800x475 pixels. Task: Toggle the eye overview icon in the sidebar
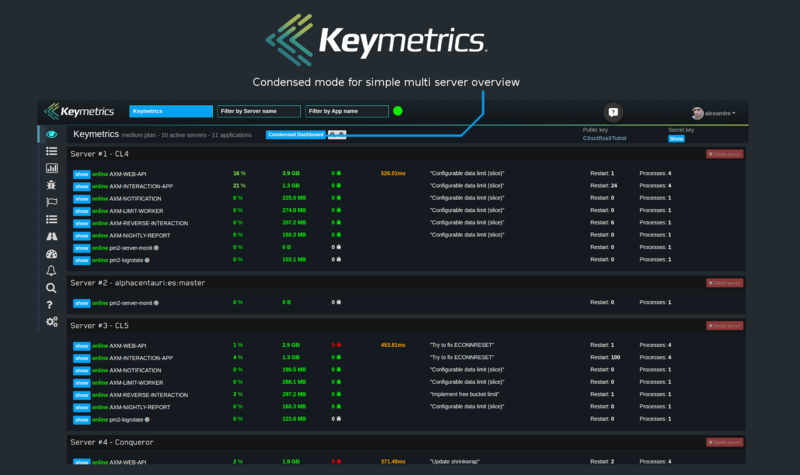[51, 134]
